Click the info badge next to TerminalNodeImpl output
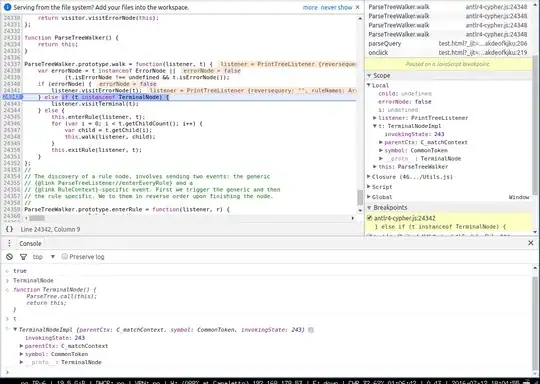This screenshot has width=540, height=384. point(311,330)
